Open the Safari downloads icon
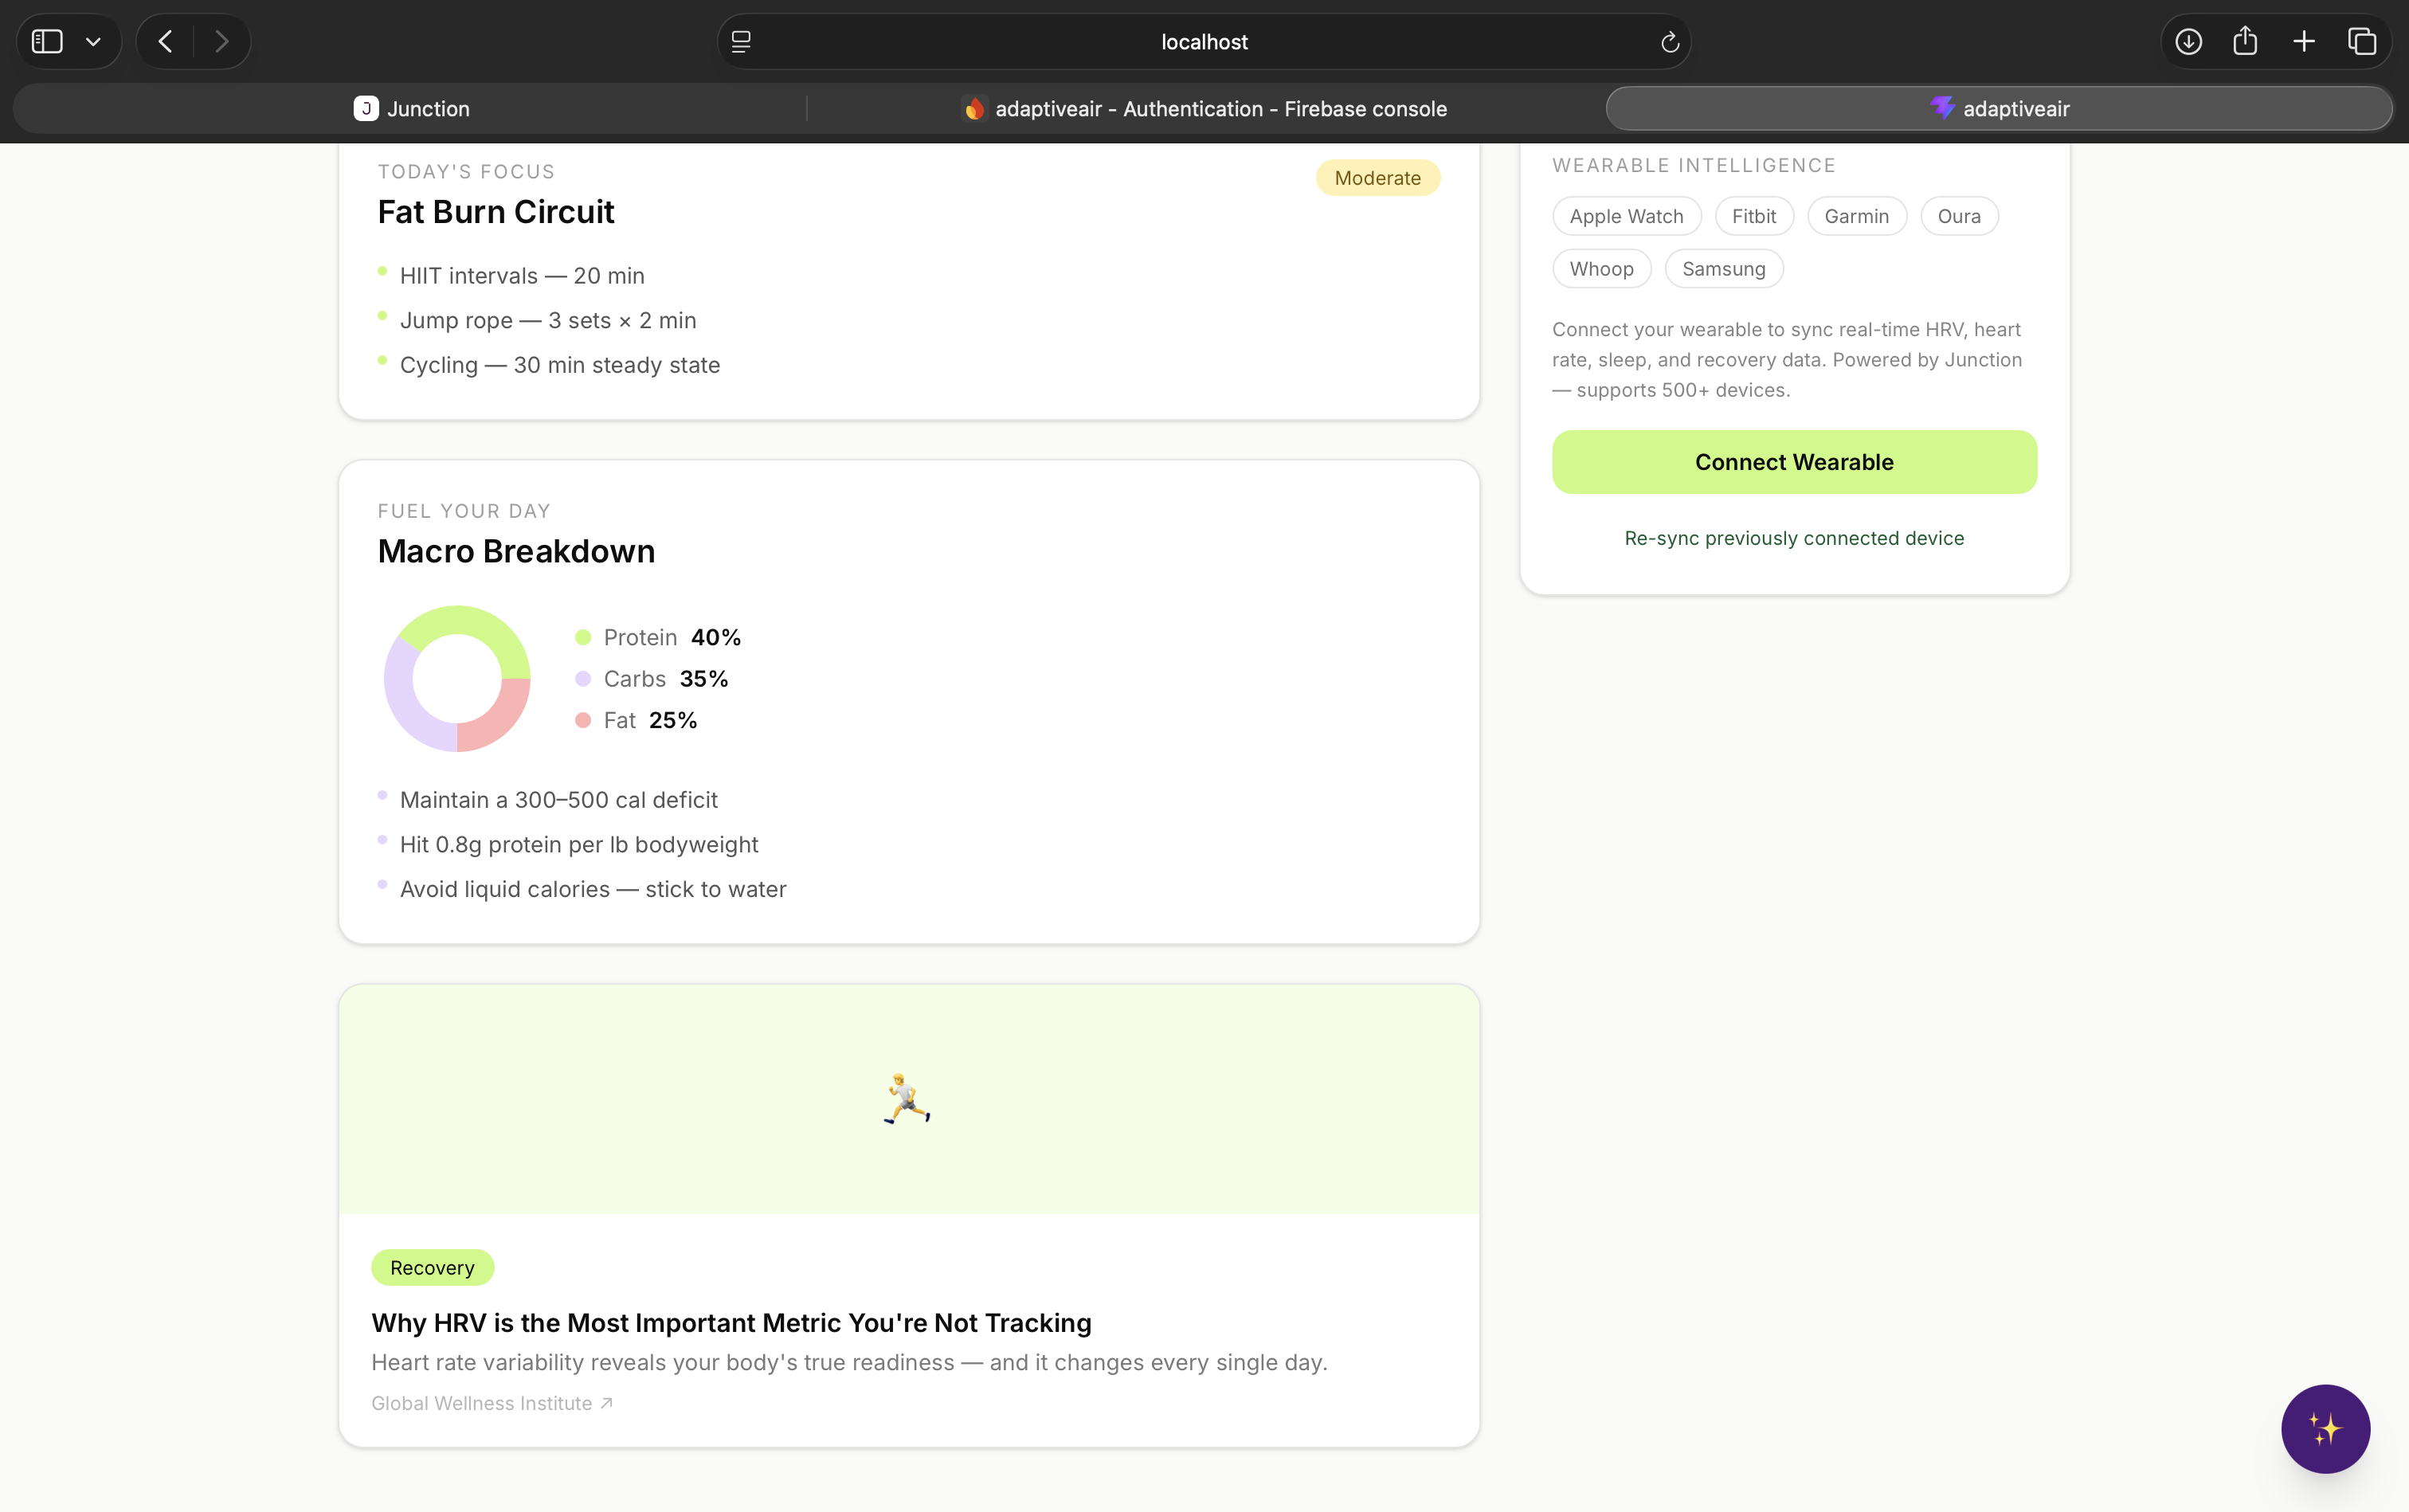Viewport: 2409px width, 1512px height. [2188, 41]
